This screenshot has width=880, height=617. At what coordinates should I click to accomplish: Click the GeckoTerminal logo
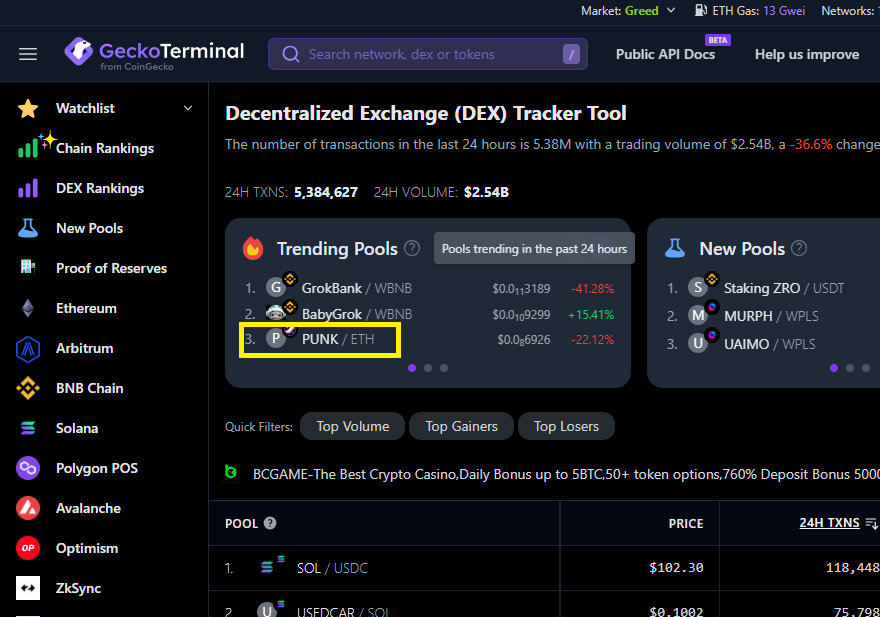coord(154,54)
